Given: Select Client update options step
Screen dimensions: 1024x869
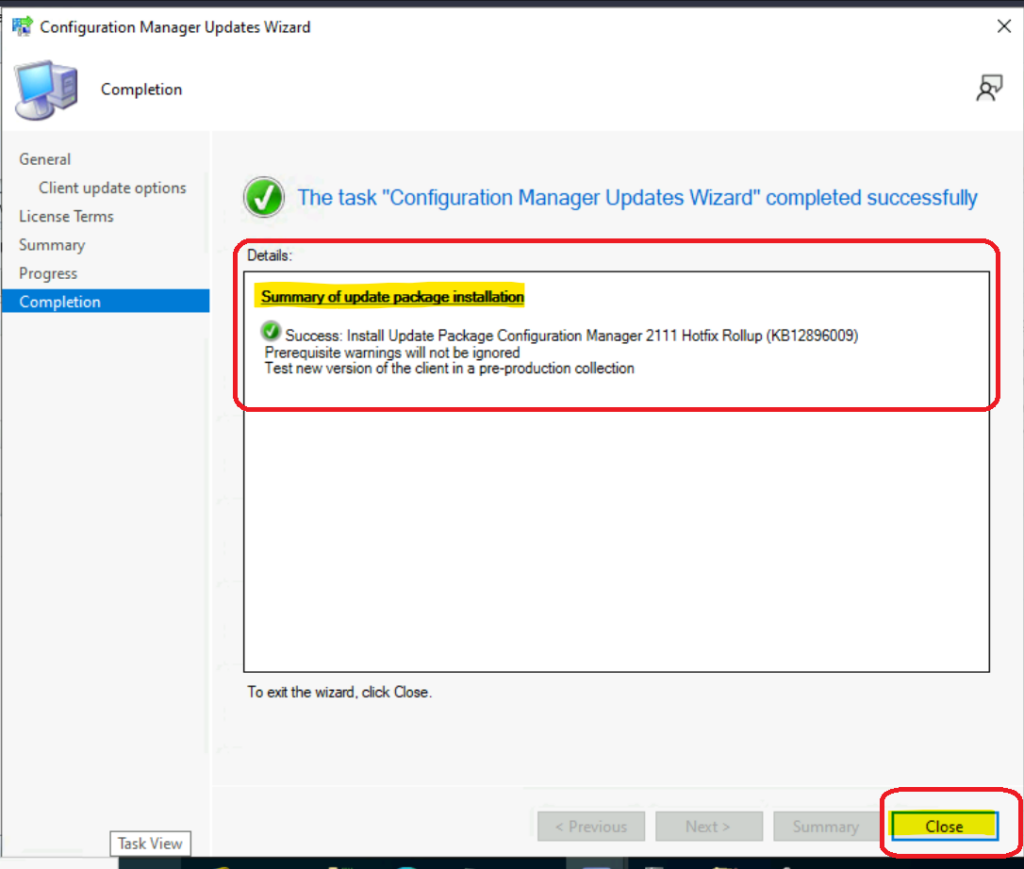Looking at the screenshot, I should [x=112, y=188].
